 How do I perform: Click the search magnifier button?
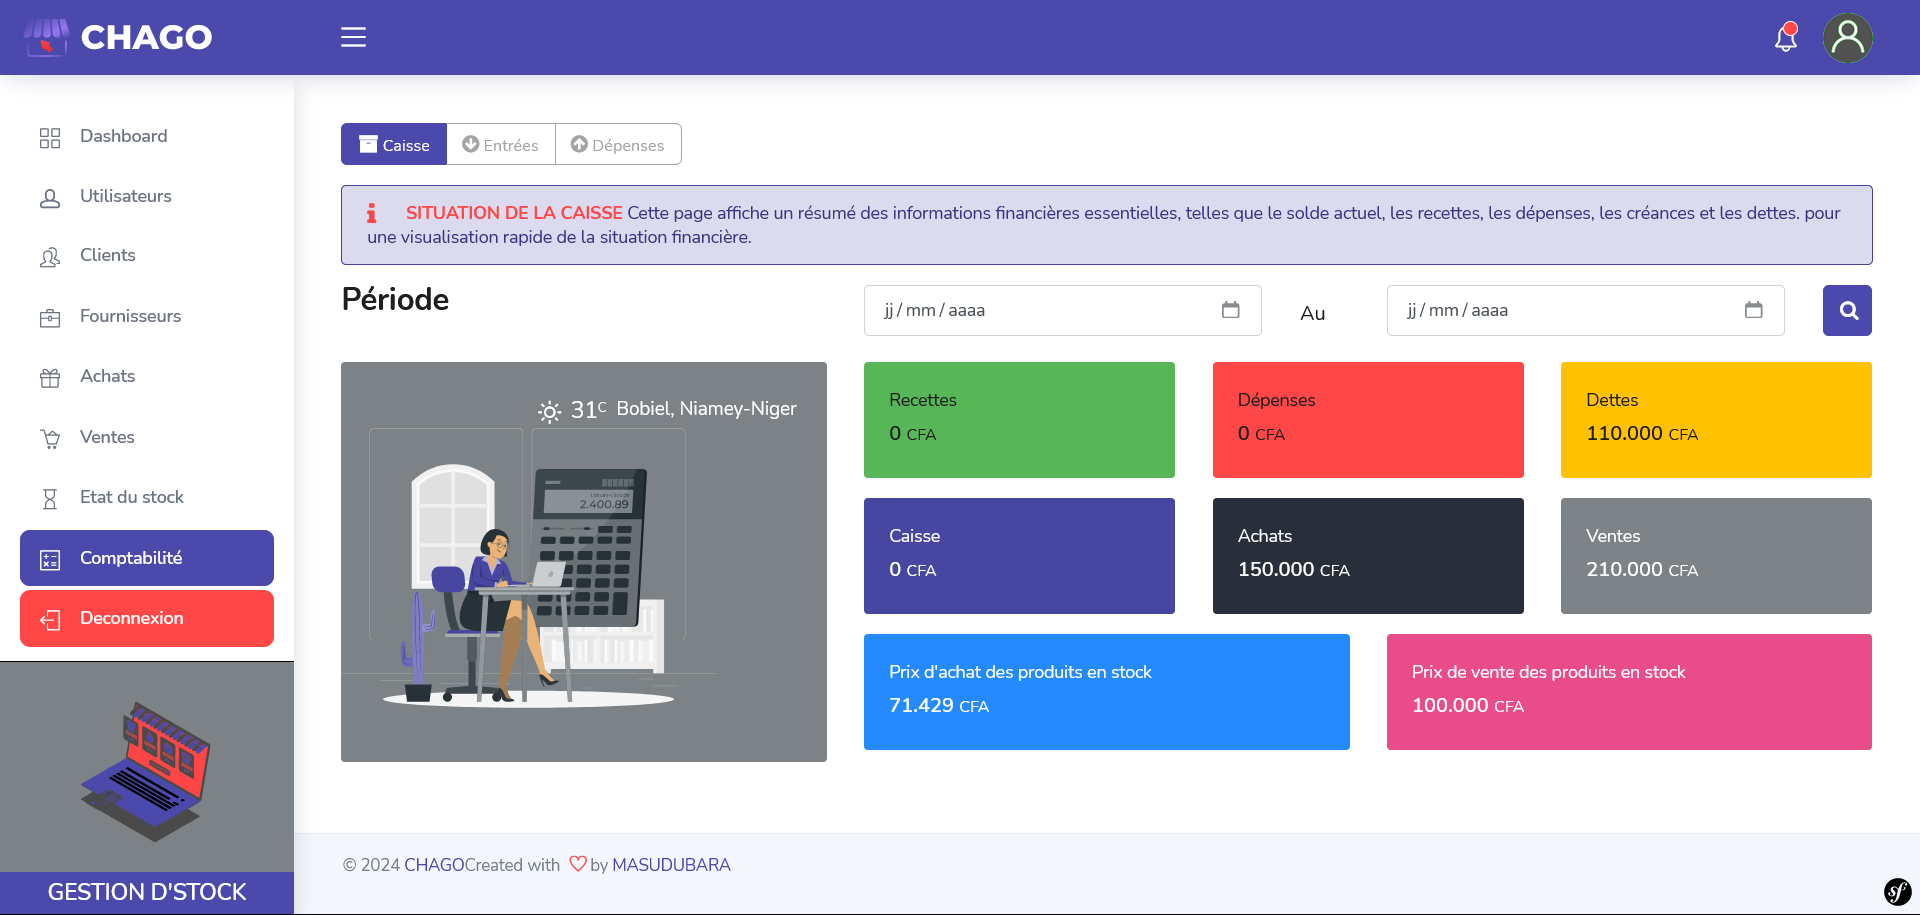click(1847, 311)
